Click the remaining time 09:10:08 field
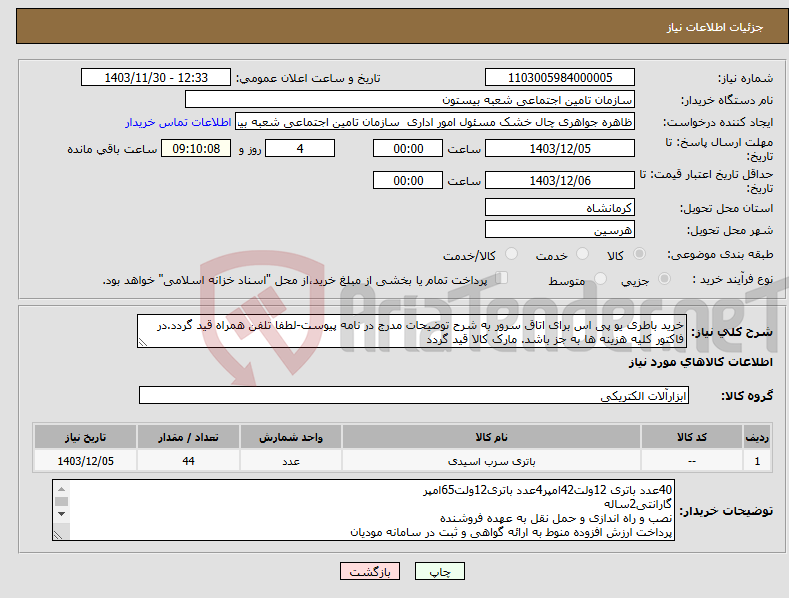Image resolution: width=789 pixels, height=598 pixels. [x=196, y=148]
